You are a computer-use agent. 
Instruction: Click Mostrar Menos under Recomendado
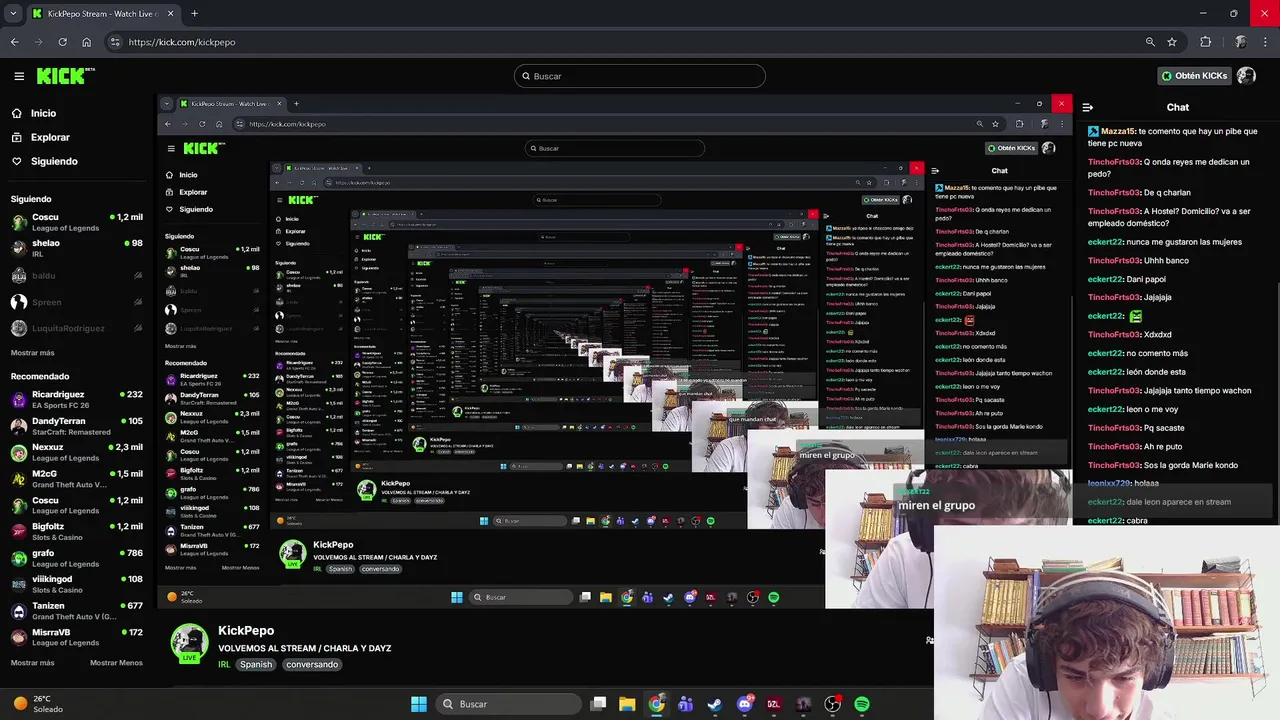click(116, 663)
